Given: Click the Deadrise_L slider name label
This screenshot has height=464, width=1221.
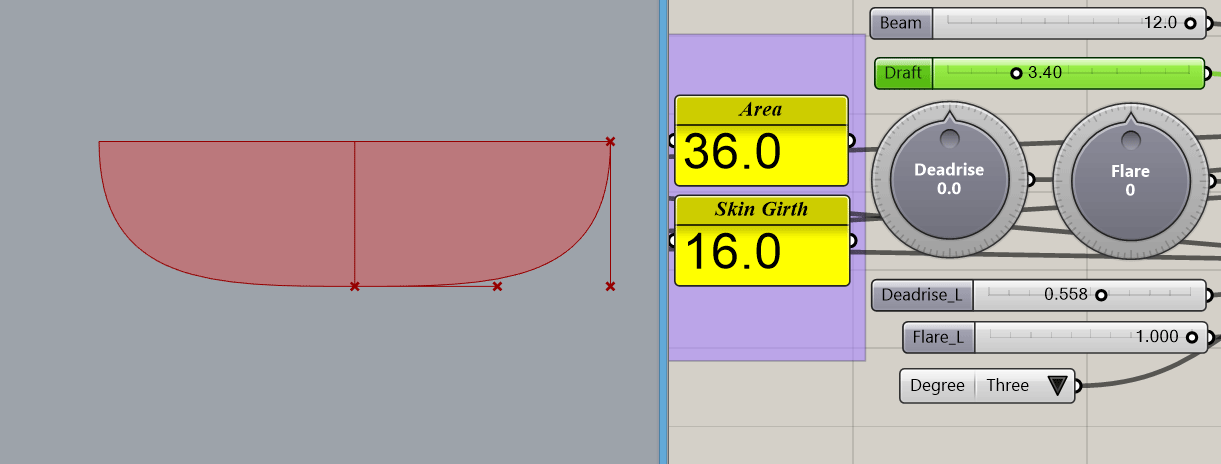Looking at the screenshot, I should [922, 295].
